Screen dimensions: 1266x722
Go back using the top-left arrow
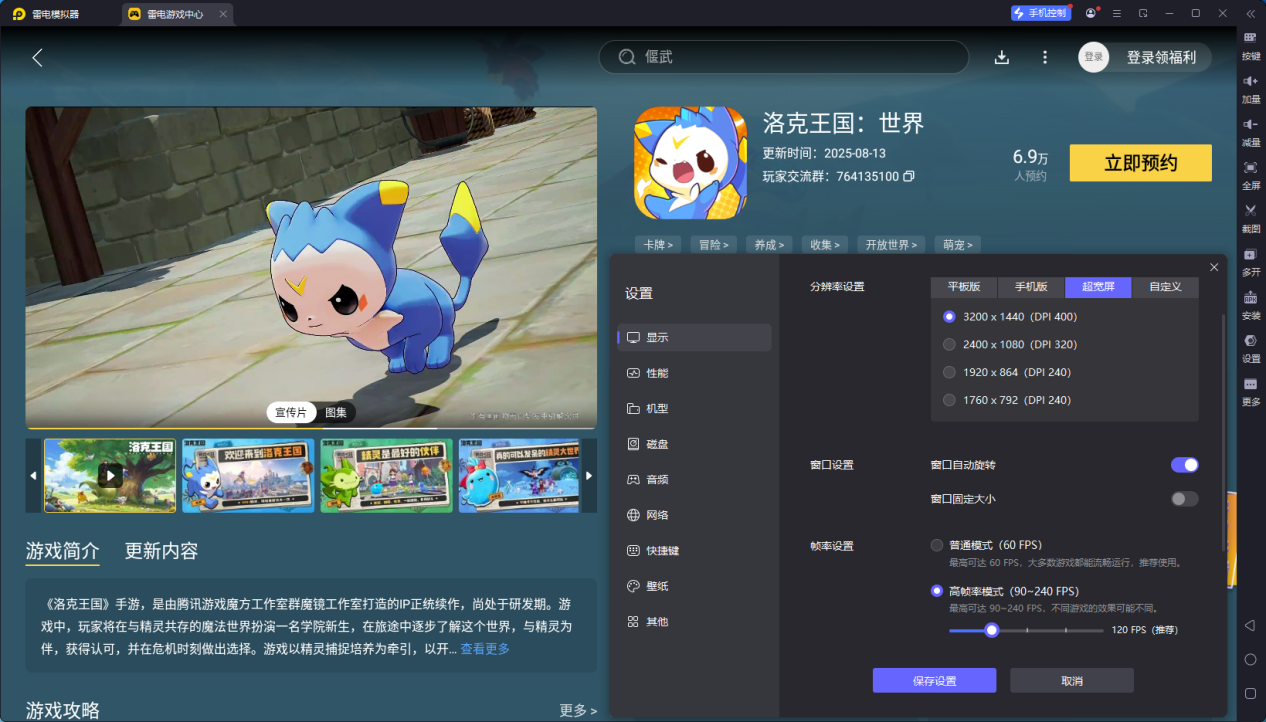pyautogui.click(x=38, y=58)
